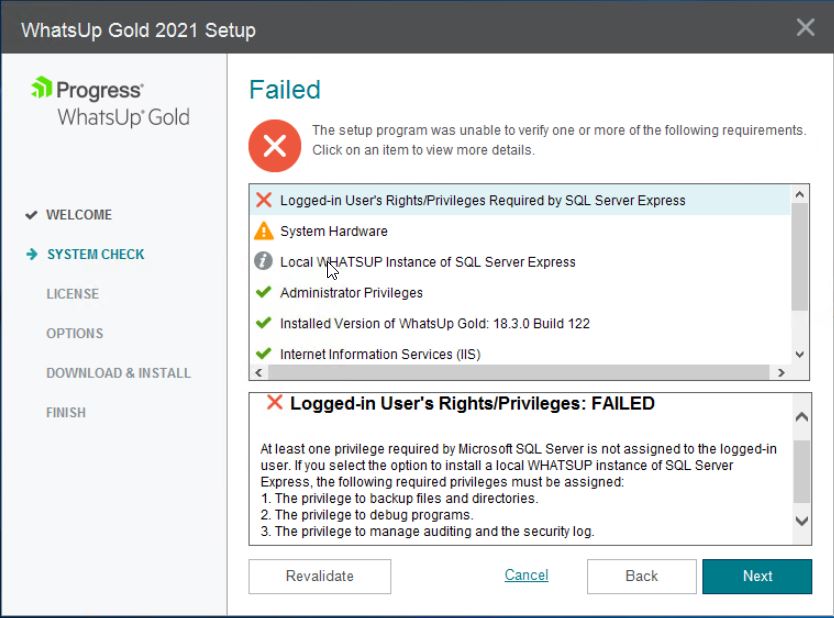Click the requirements list scroll down arrow
This screenshot has height=618, width=834.
(799, 354)
